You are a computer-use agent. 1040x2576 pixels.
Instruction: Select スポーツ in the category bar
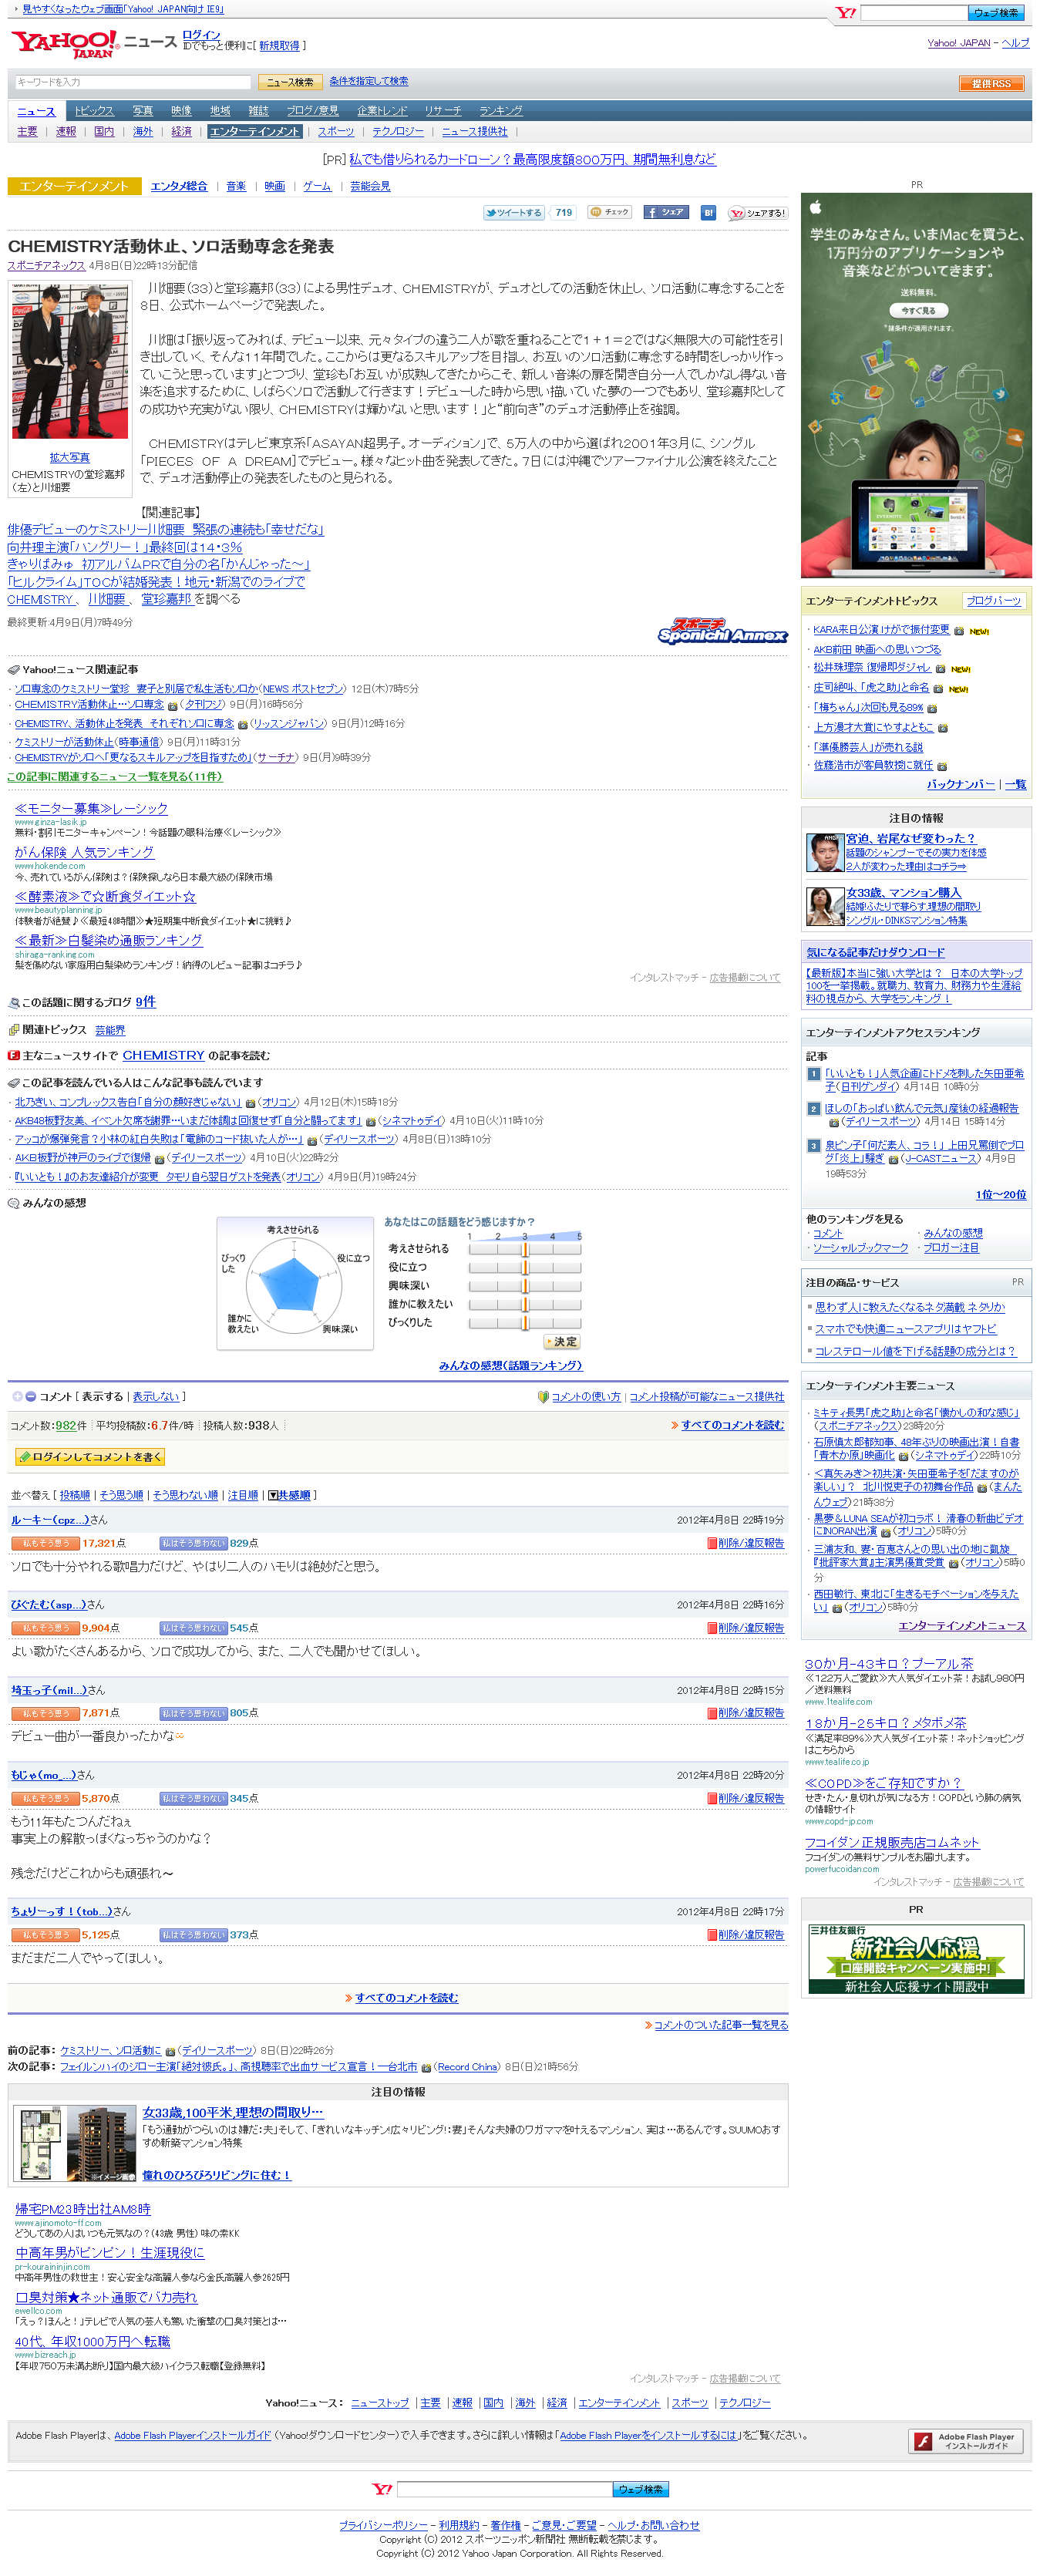click(336, 132)
